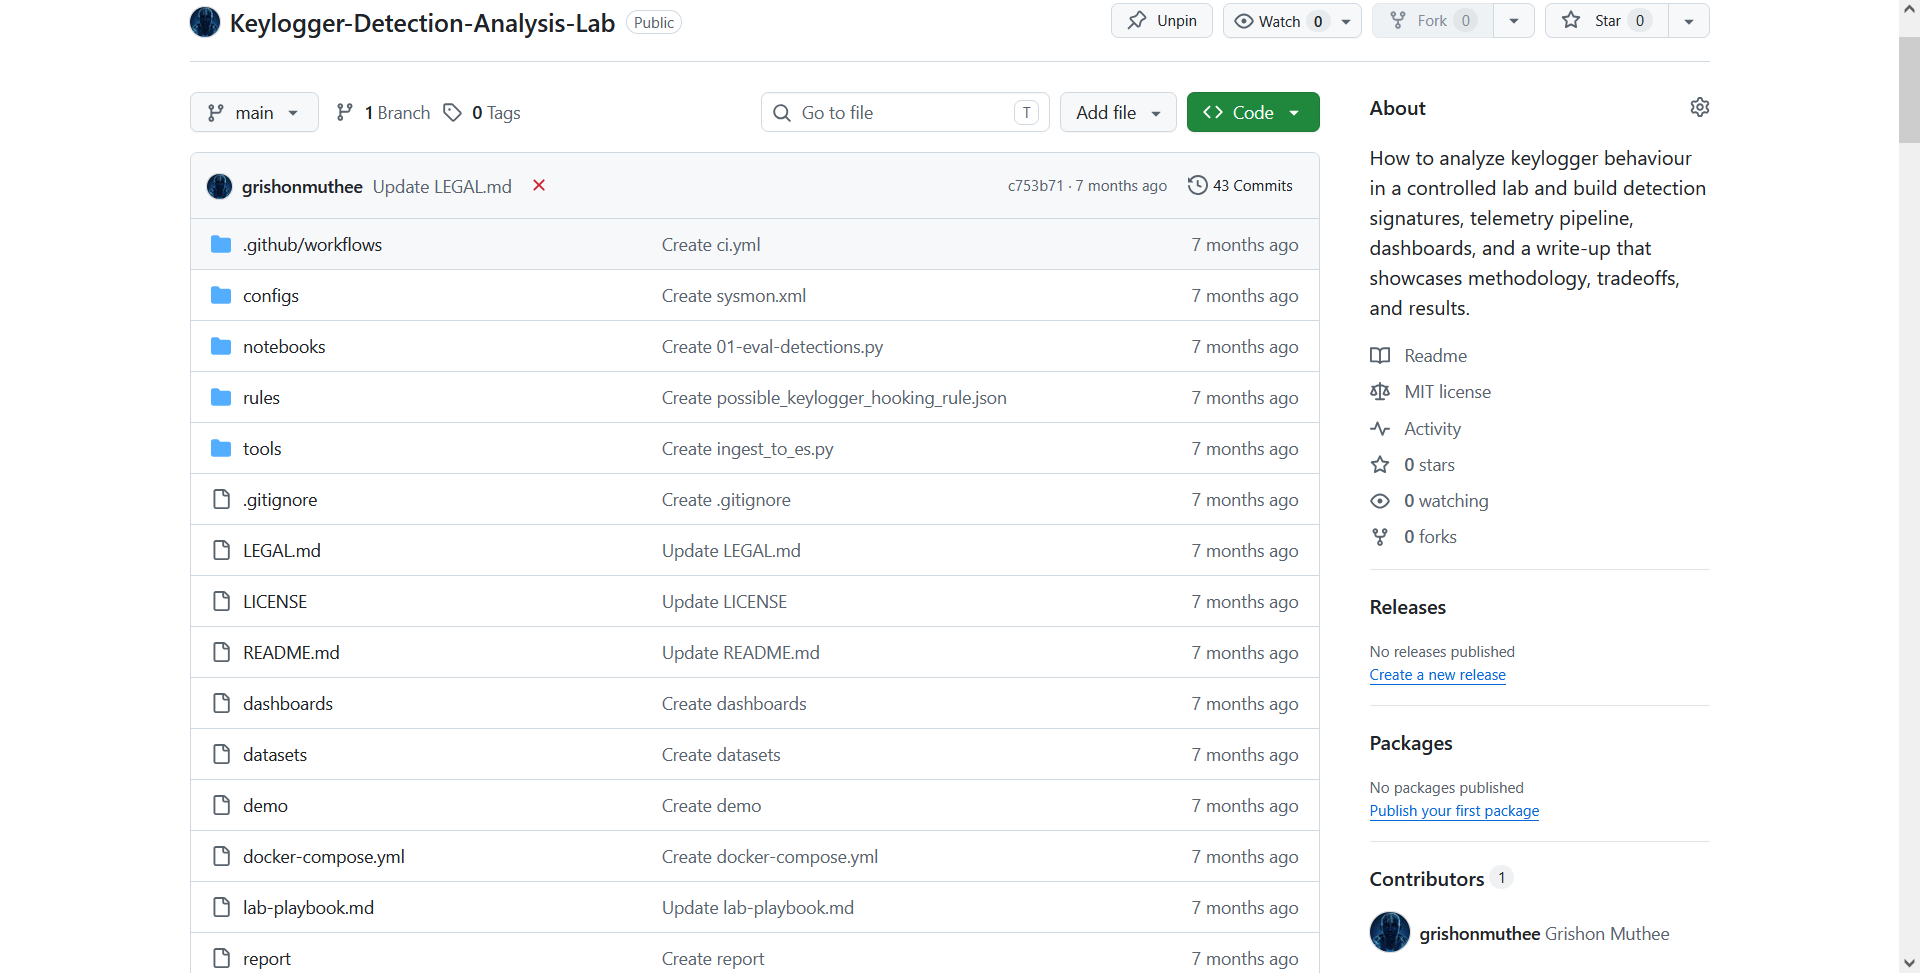The width and height of the screenshot is (1920, 973).
Task: Open commit history clock icon
Action: pos(1197,185)
